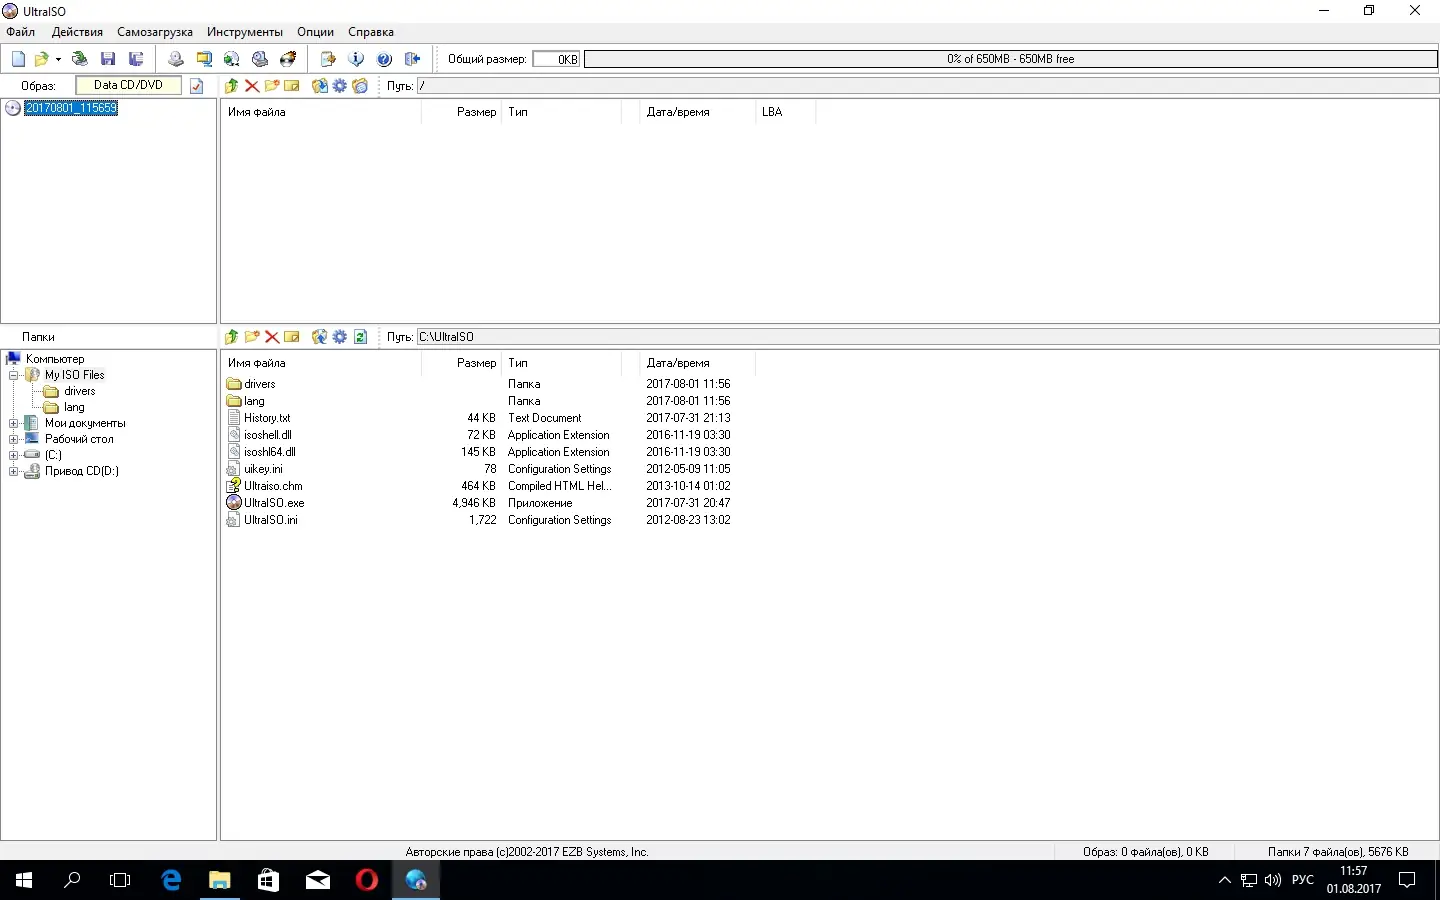Screen dimensions: 1440x900
Task: Click the local path field C:\UltraISO
Action: [927, 337]
